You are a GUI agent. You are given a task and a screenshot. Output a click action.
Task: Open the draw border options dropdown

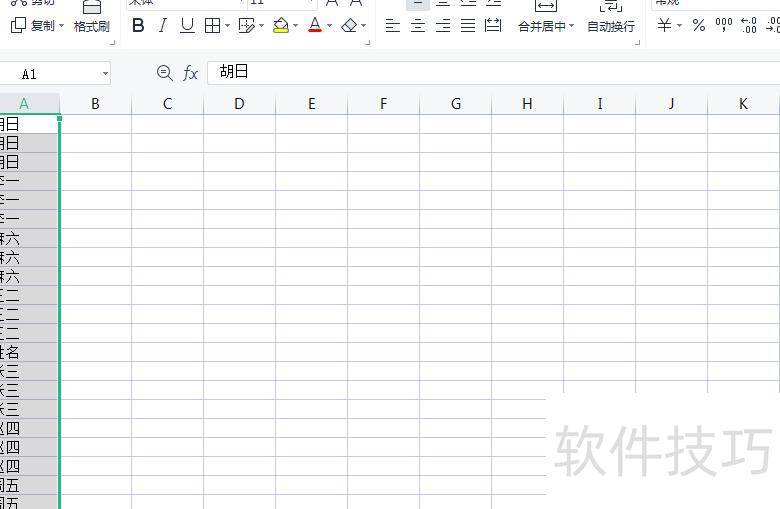click(x=262, y=25)
